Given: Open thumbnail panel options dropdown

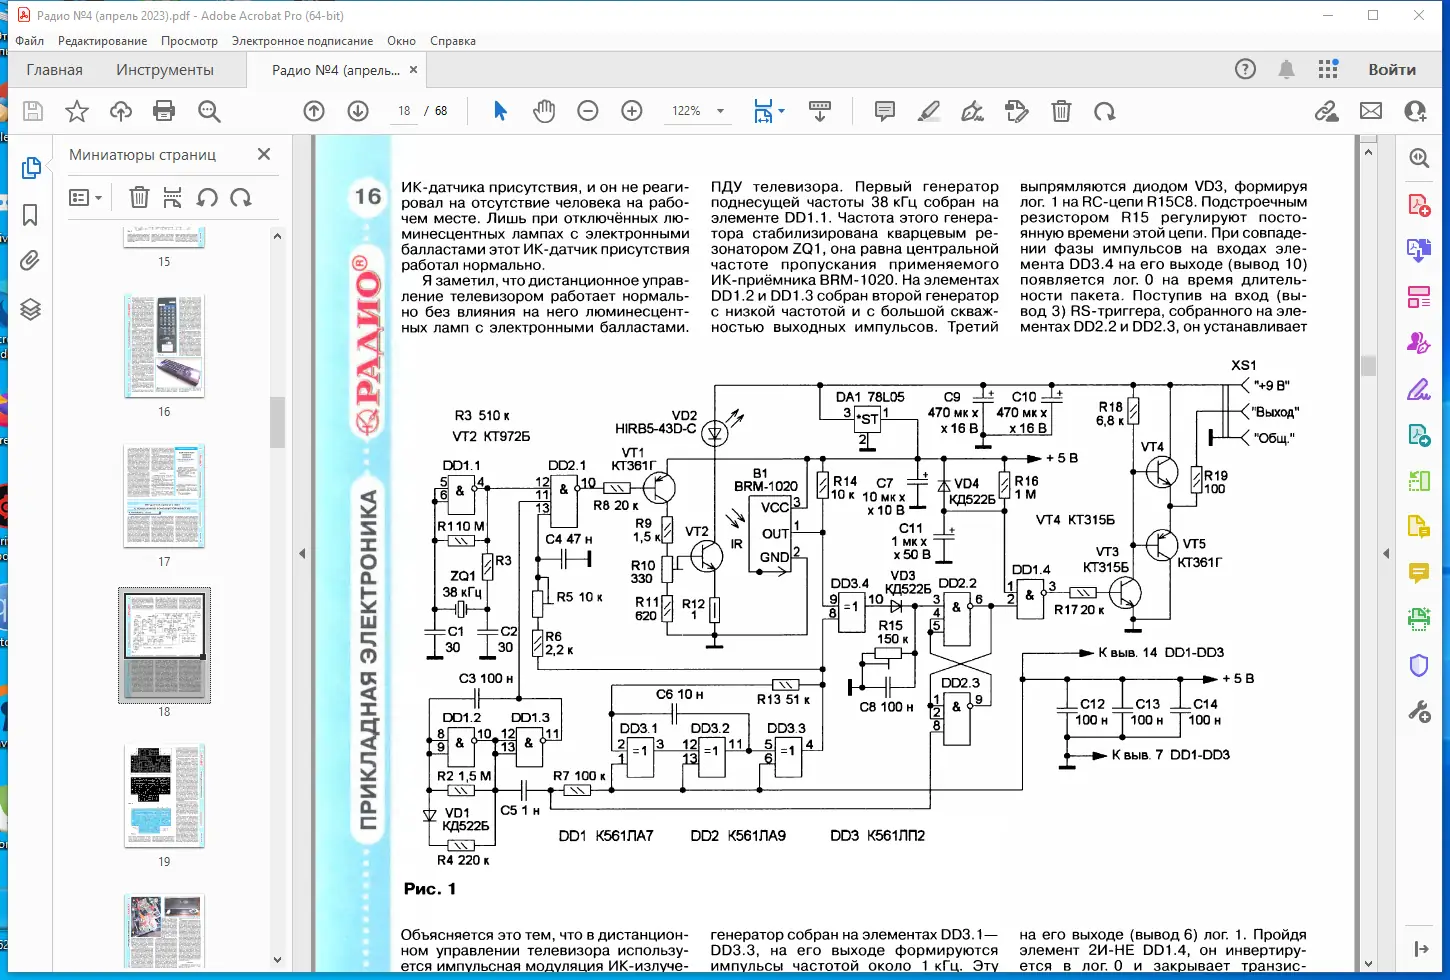Looking at the screenshot, I should [86, 197].
